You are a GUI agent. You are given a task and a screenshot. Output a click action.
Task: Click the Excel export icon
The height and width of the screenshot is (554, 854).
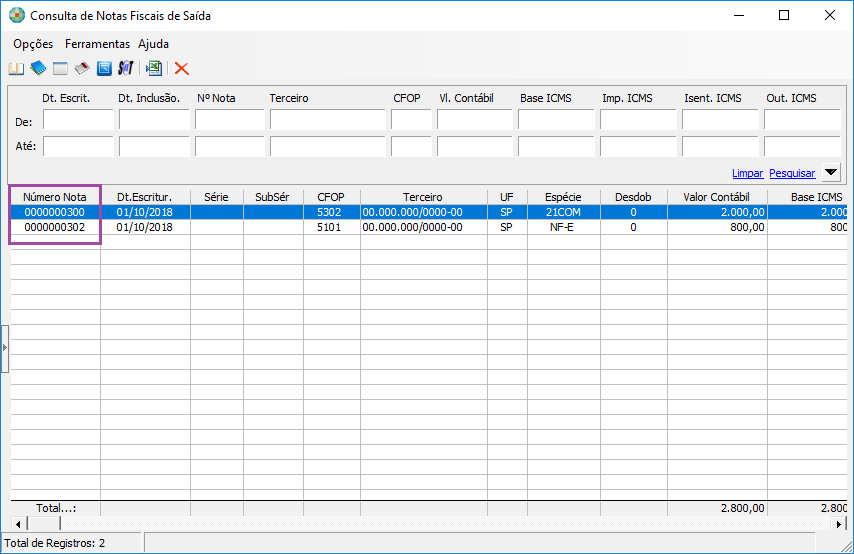click(x=154, y=69)
